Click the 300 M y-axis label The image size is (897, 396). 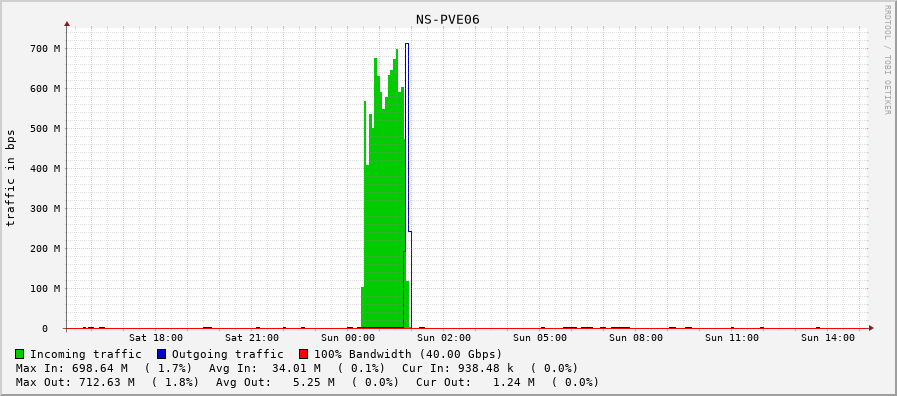coord(45,209)
